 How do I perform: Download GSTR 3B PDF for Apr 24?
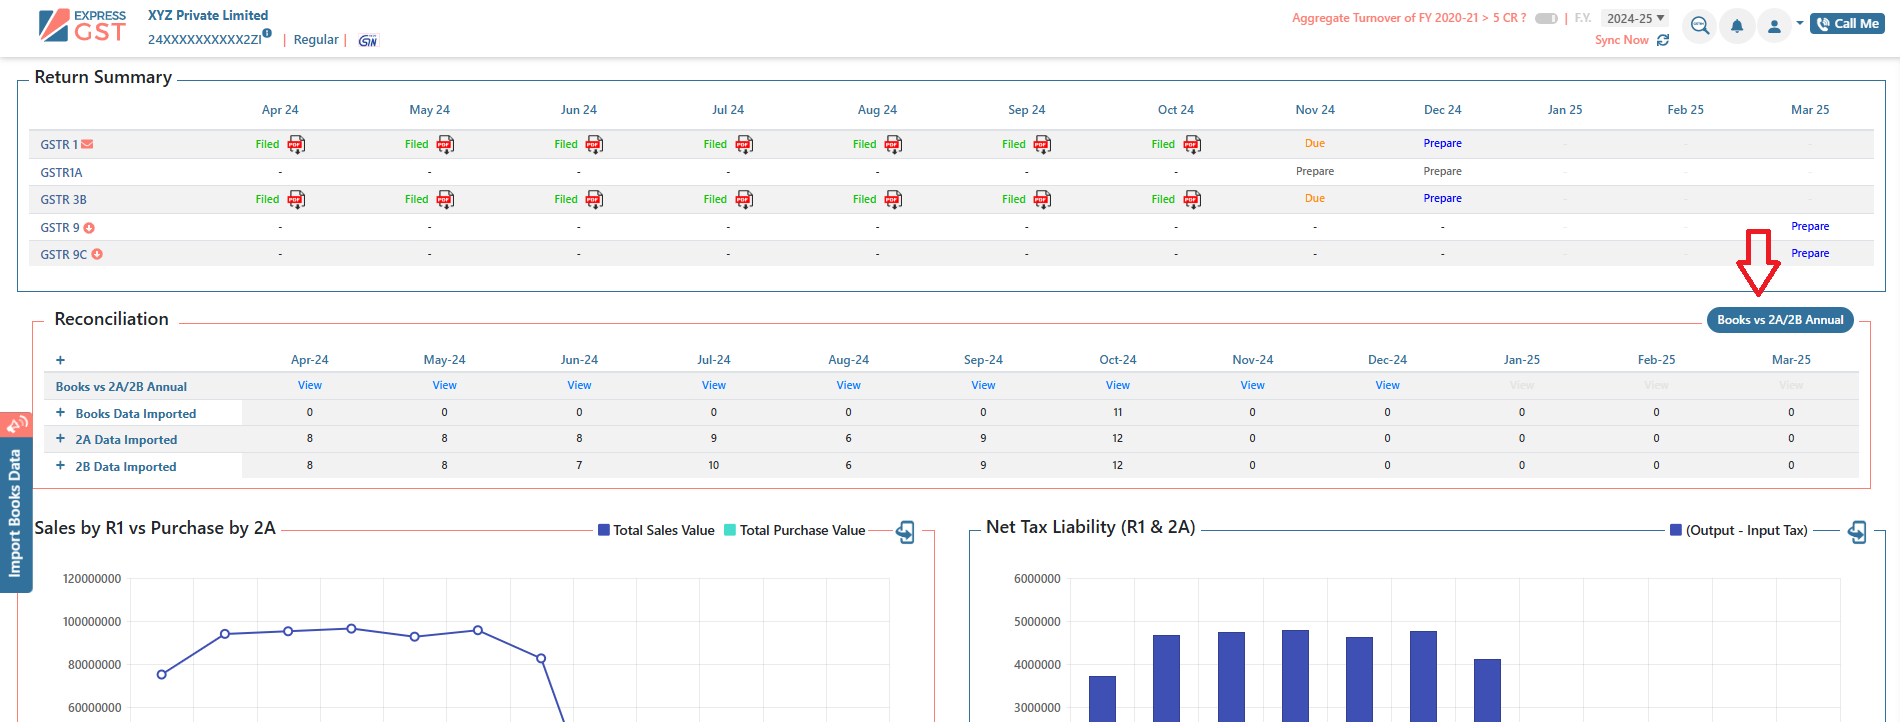click(x=296, y=199)
